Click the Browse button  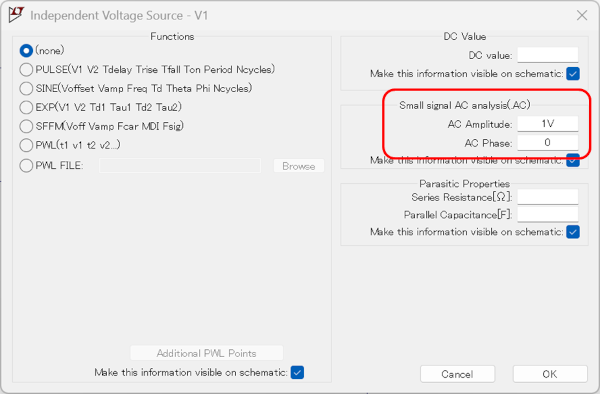click(x=299, y=166)
